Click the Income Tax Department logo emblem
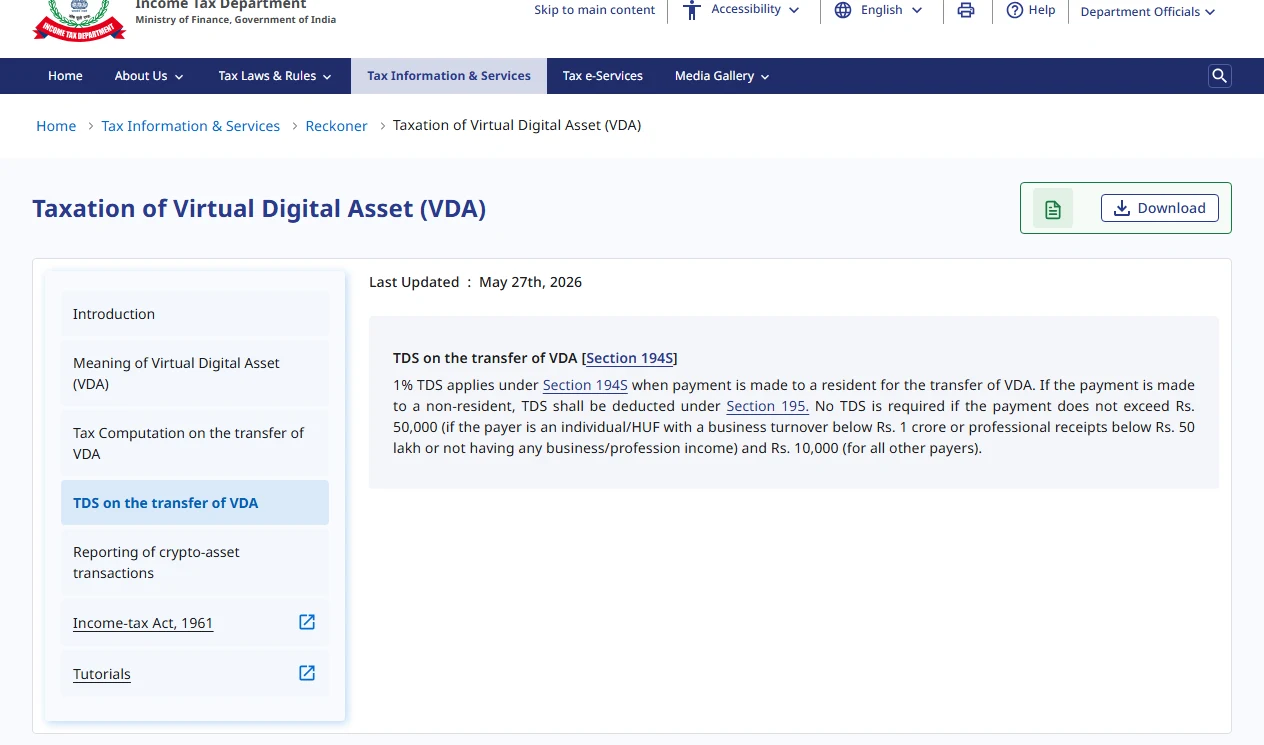The height and width of the screenshot is (745, 1264). click(79, 20)
